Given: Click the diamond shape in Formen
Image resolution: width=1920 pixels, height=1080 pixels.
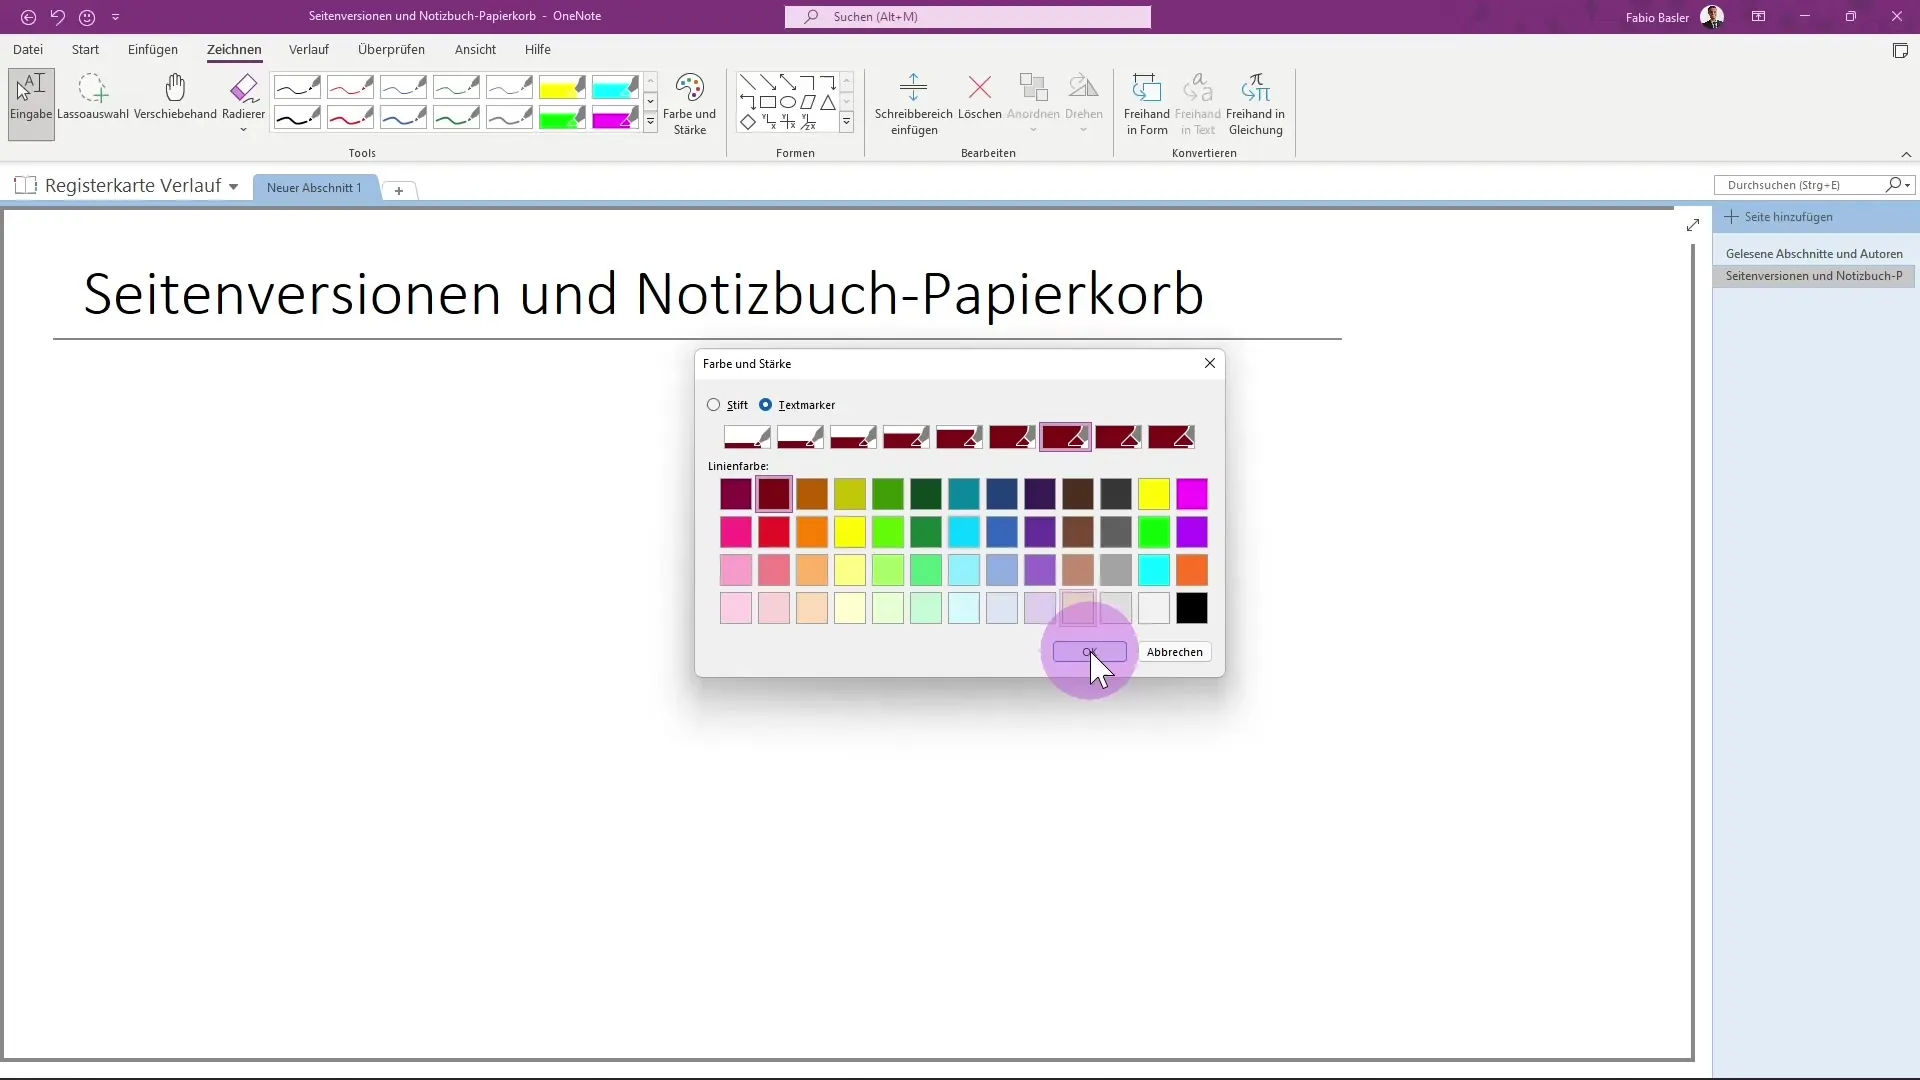Looking at the screenshot, I should pos(748,122).
